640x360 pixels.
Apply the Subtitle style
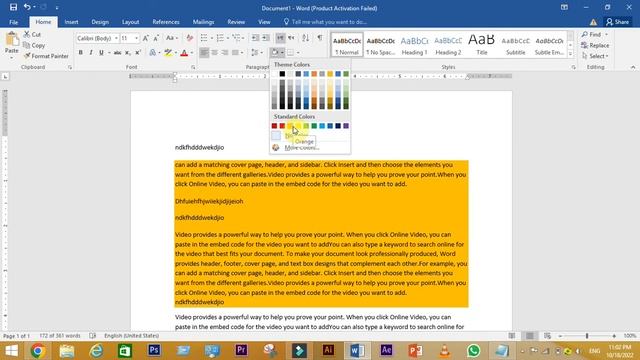[516, 45]
